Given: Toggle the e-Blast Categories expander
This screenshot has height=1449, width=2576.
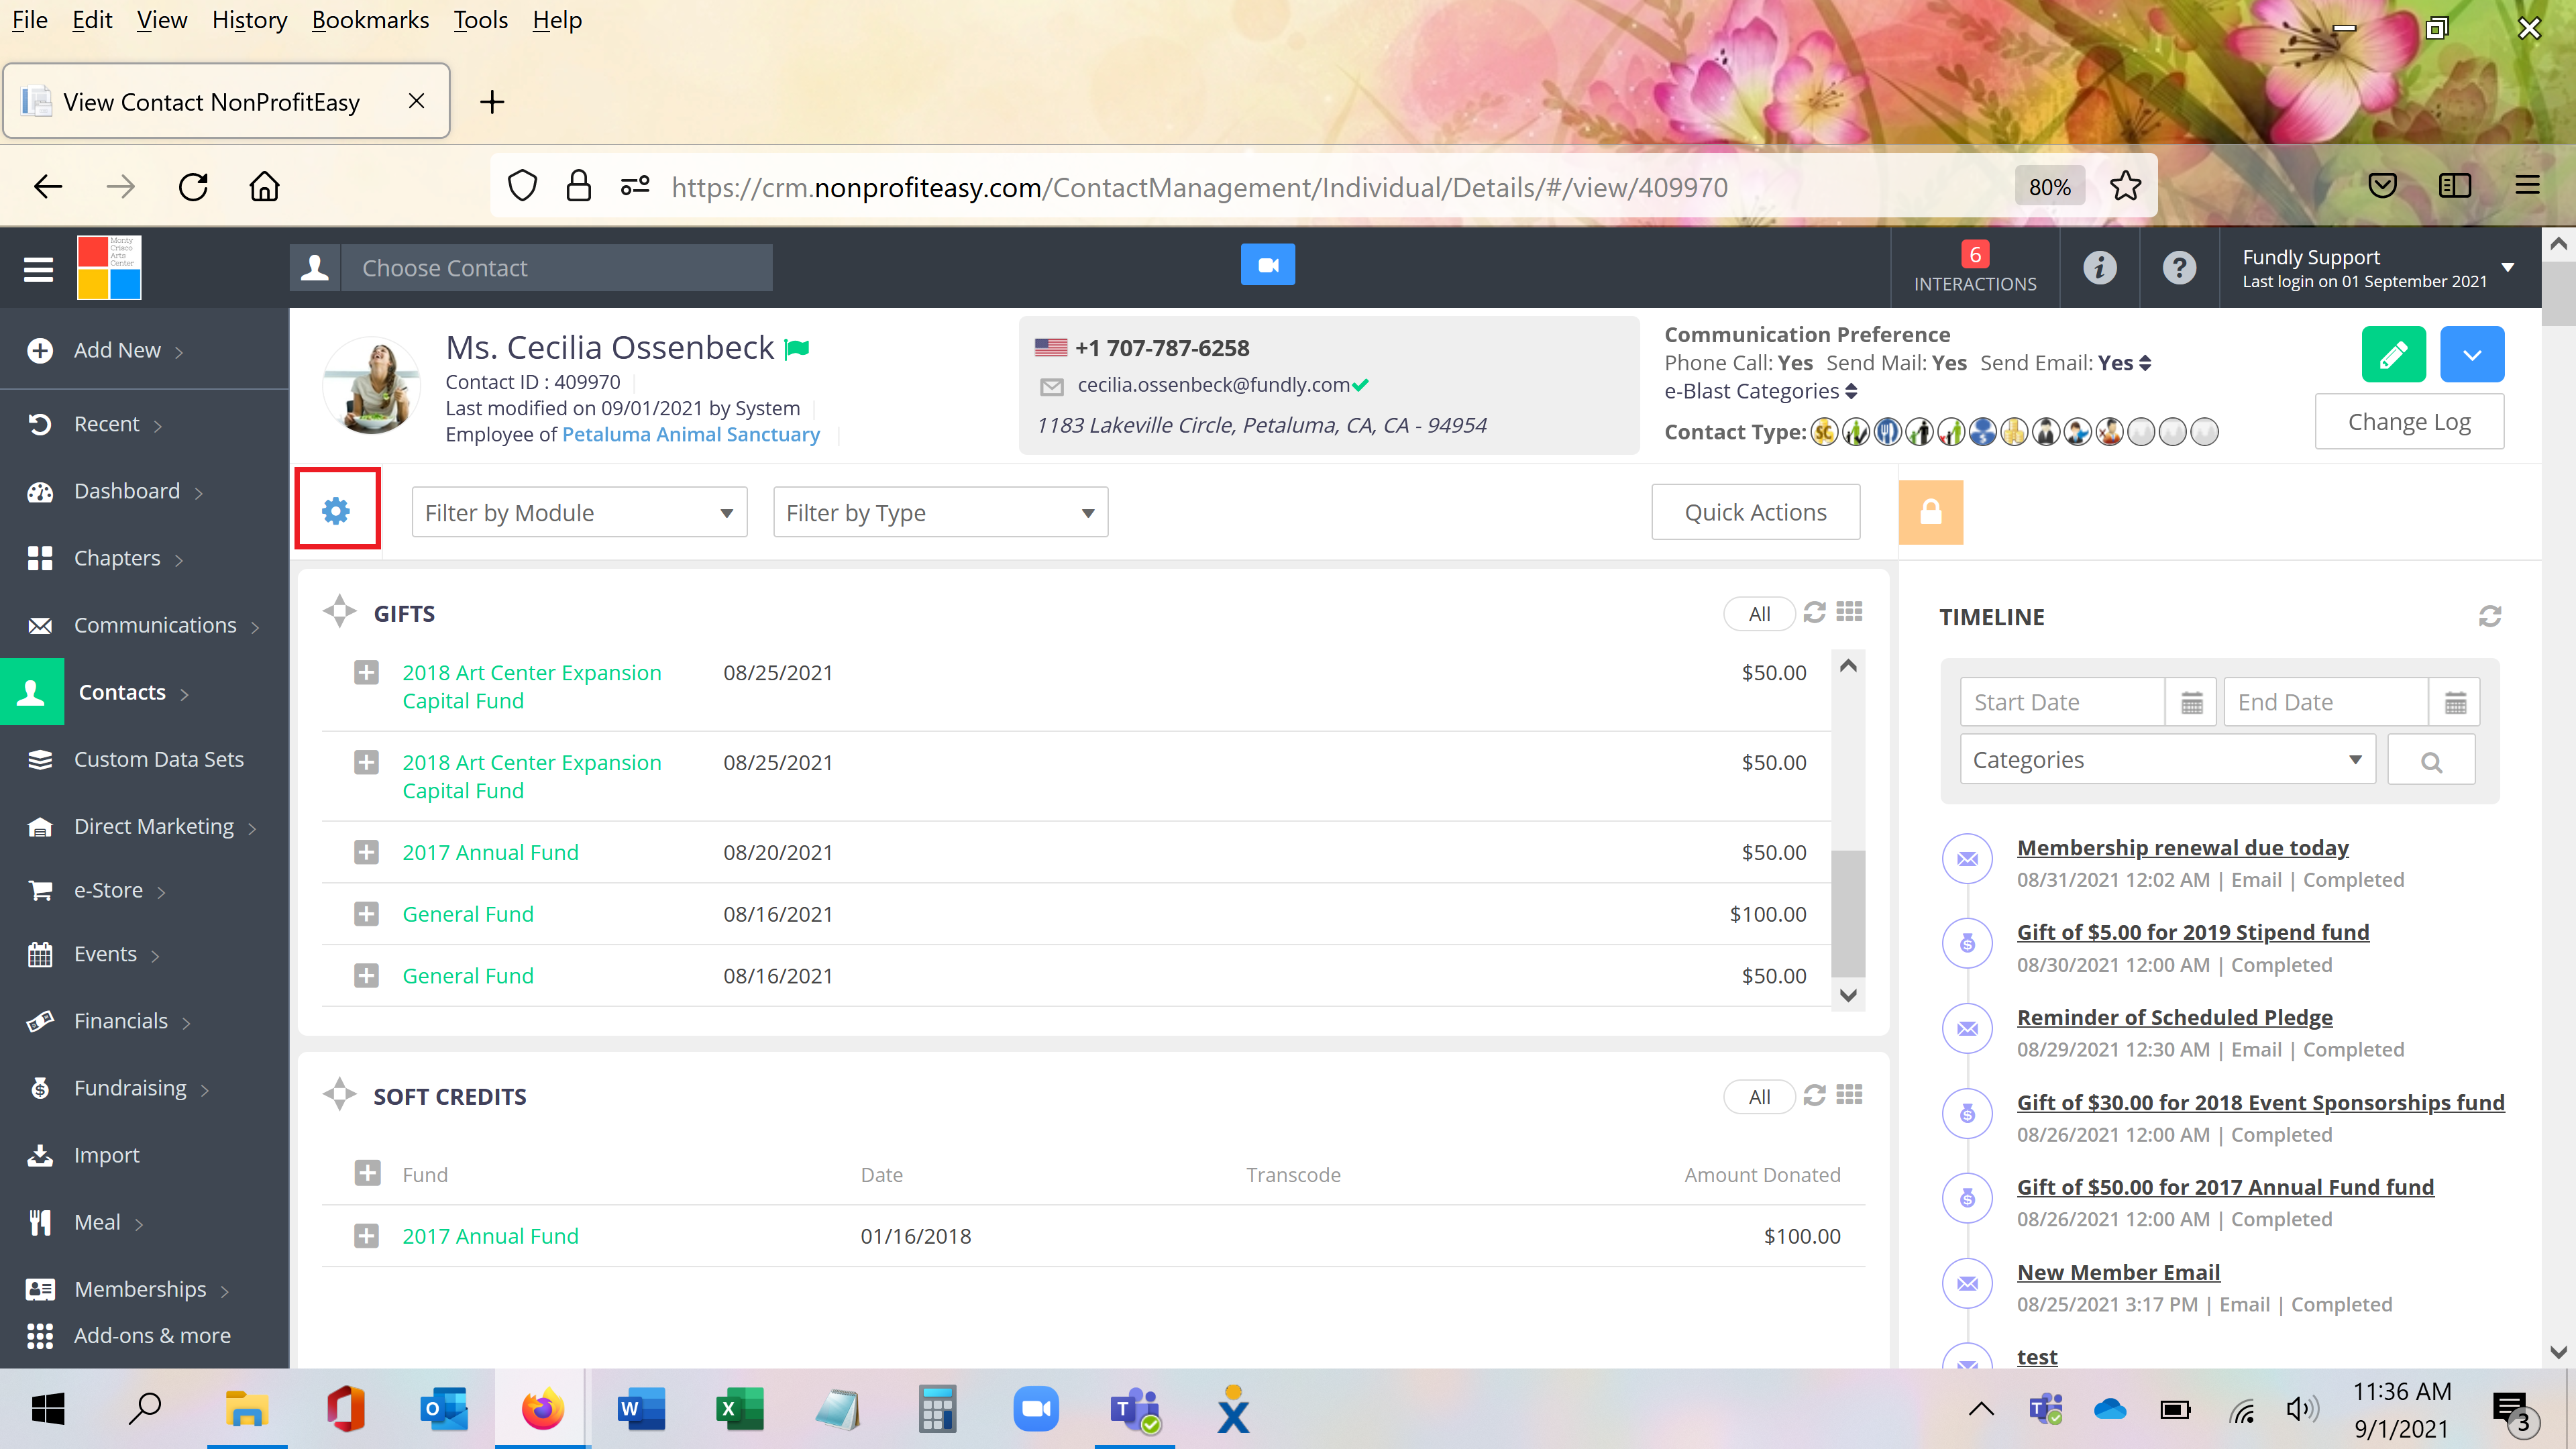Looking at the screenshot, I should tap(1851, 391).
